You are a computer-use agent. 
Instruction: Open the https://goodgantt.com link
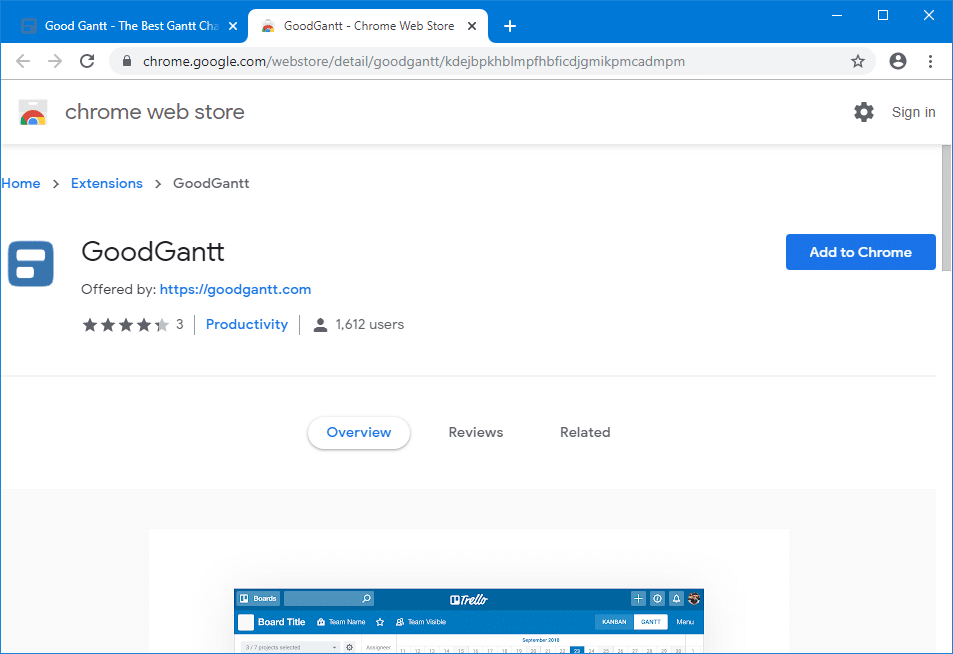pos(235,289)
